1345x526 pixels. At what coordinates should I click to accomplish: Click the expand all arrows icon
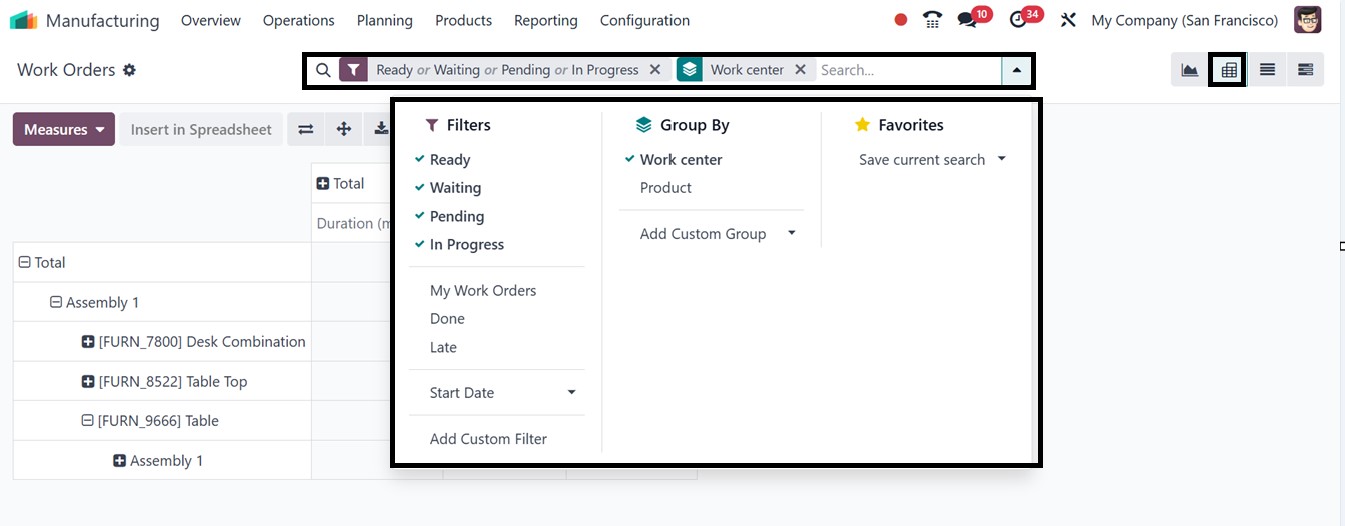tap(343, 129)
